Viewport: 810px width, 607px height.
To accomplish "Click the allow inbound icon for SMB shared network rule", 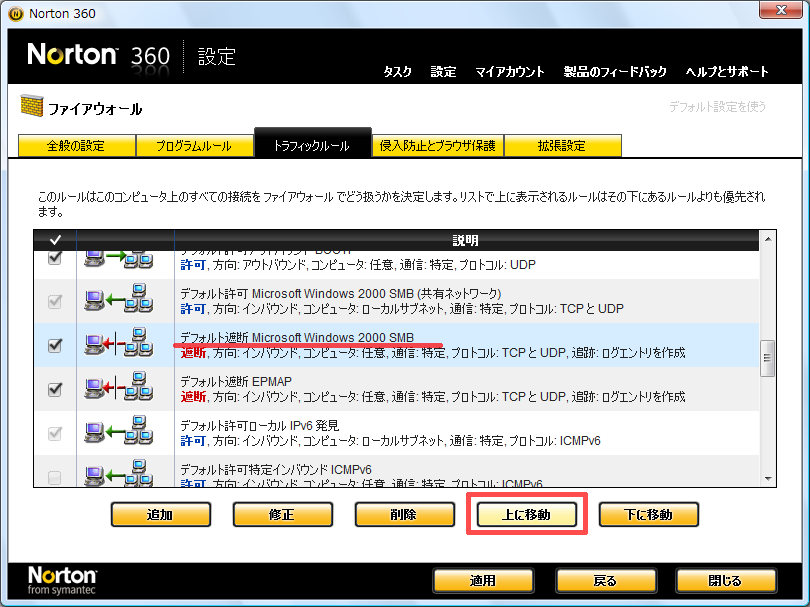I will click(x=118, y=301).
